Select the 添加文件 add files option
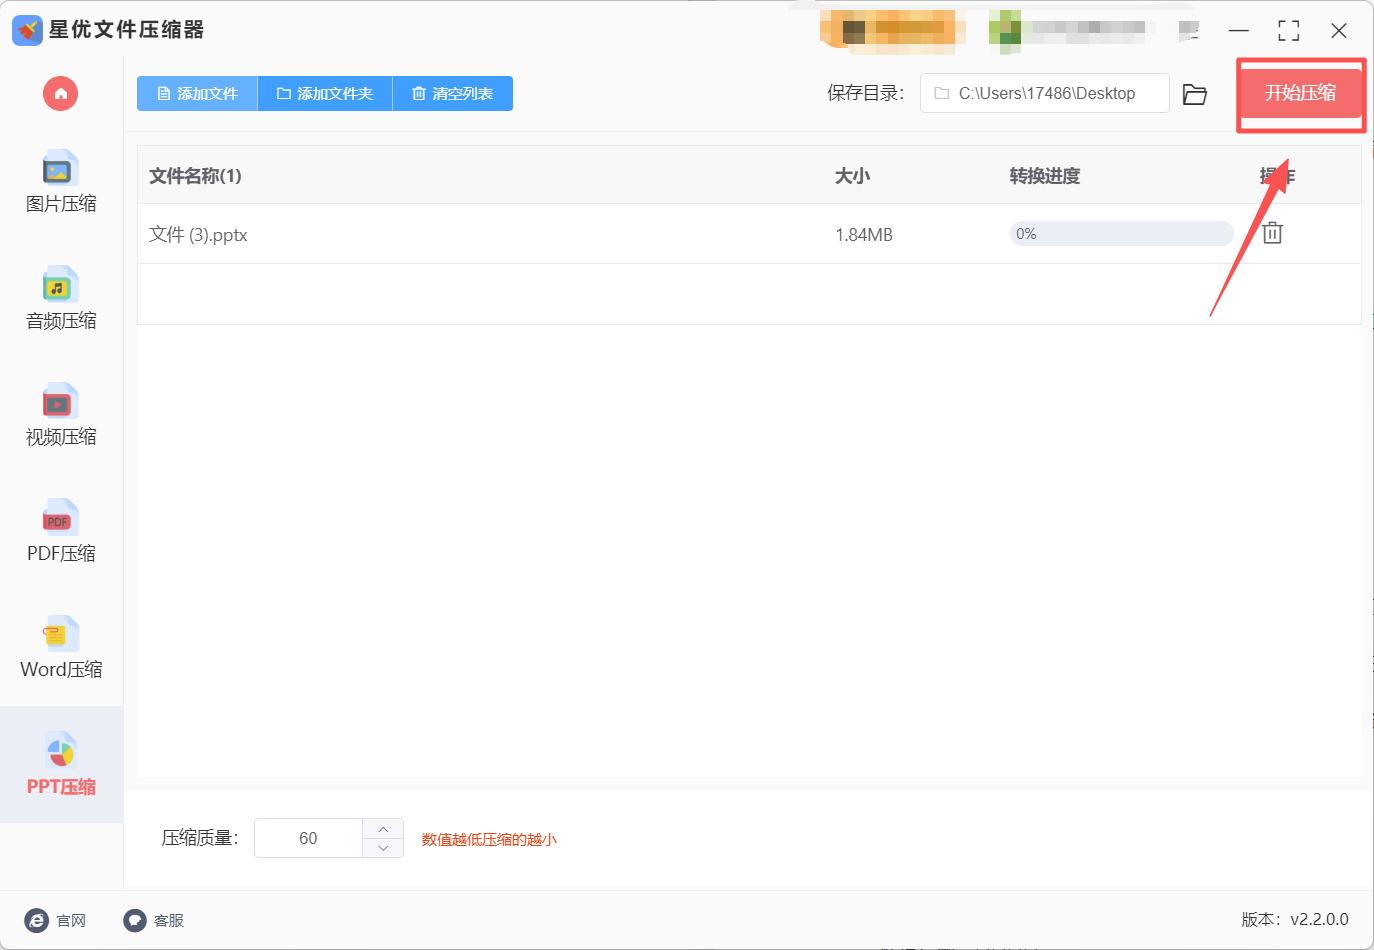 196,93
